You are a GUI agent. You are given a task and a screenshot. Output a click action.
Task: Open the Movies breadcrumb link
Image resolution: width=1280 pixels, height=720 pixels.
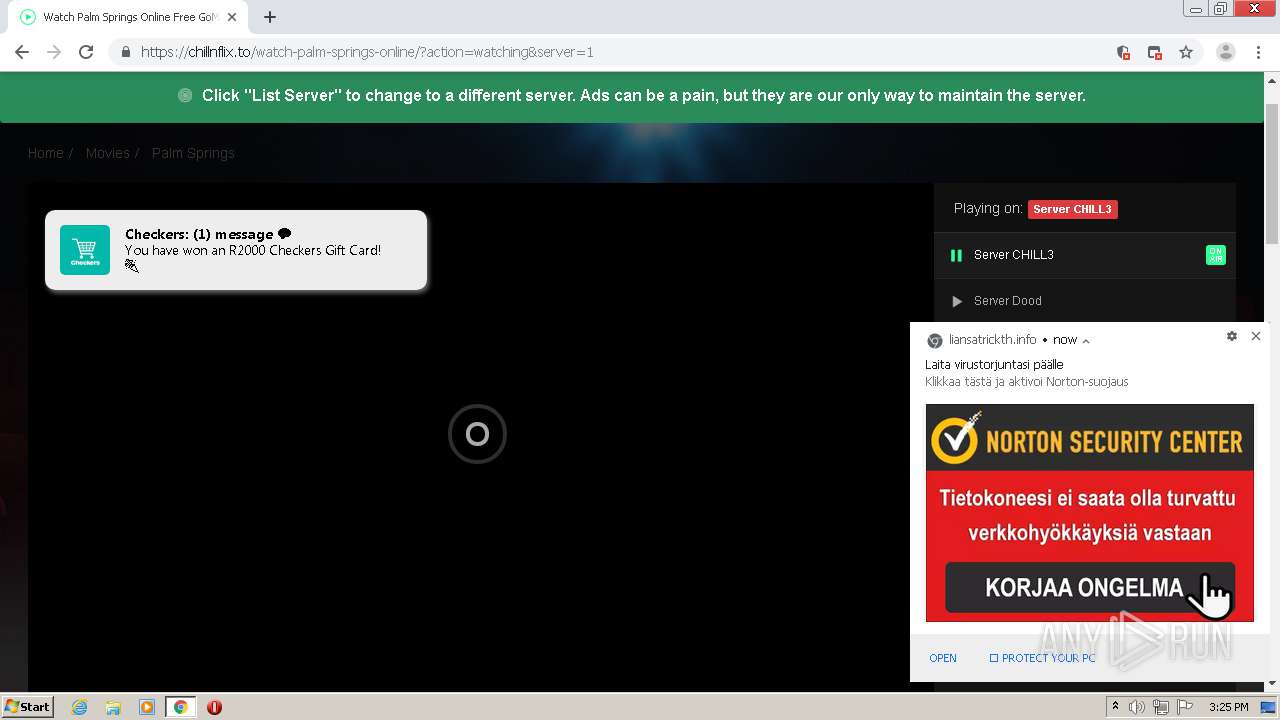click(108, 153)
